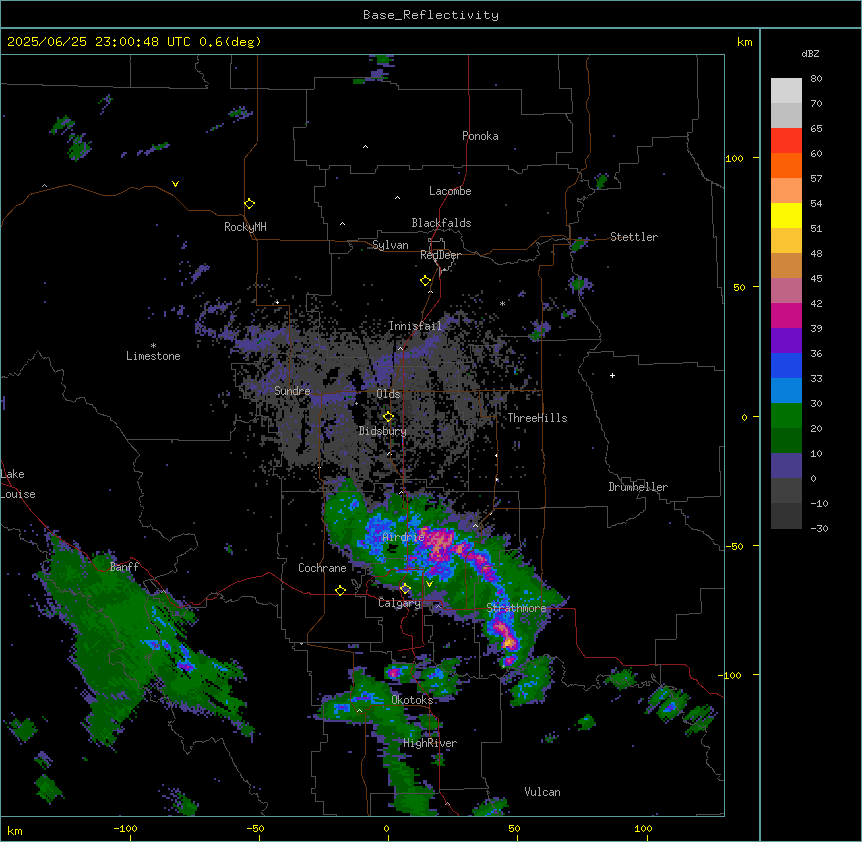Image resolution: width=862 pixels, height=842 pixels.
Task: Select the magenta 39-42 dBZ legend swatch
Action: (x=786, y=316)
